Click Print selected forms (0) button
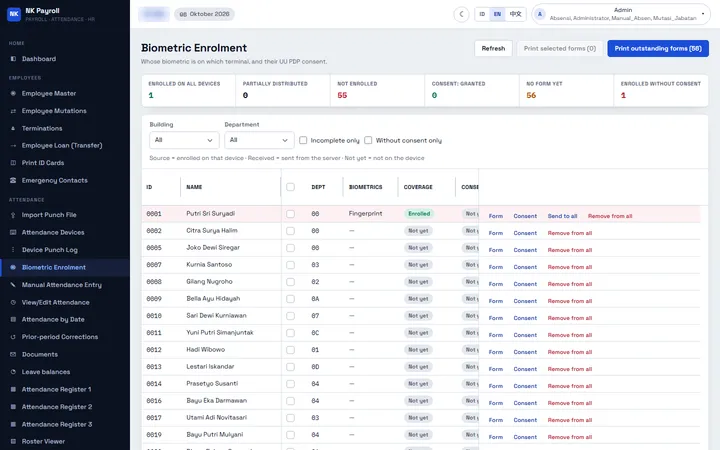 (x=560, y=48)
